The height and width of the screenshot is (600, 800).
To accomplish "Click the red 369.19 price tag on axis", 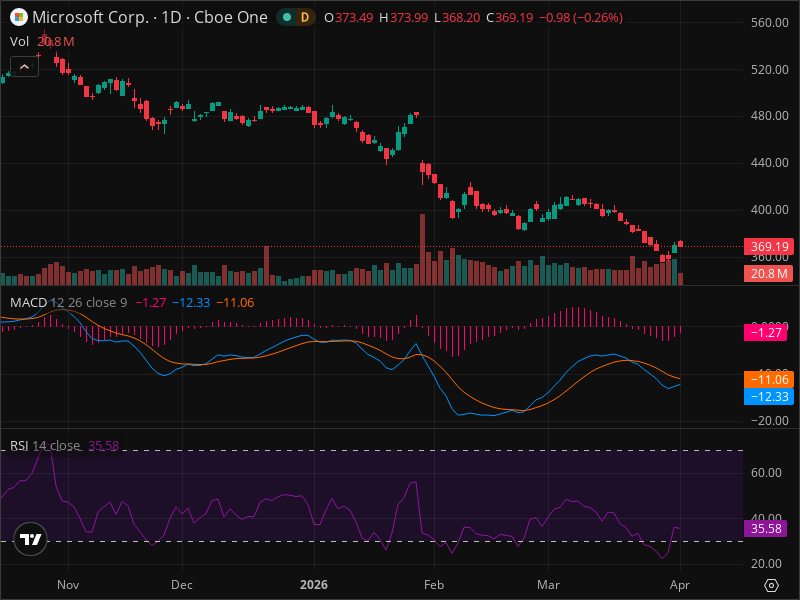I will [769, 246].
